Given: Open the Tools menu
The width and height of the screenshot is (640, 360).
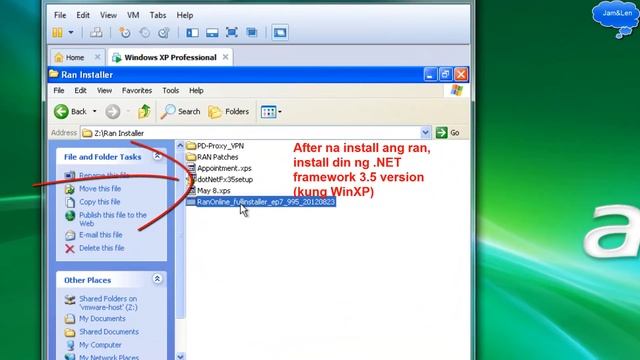Looking at the screenshot, I should [x=171, y=91].
